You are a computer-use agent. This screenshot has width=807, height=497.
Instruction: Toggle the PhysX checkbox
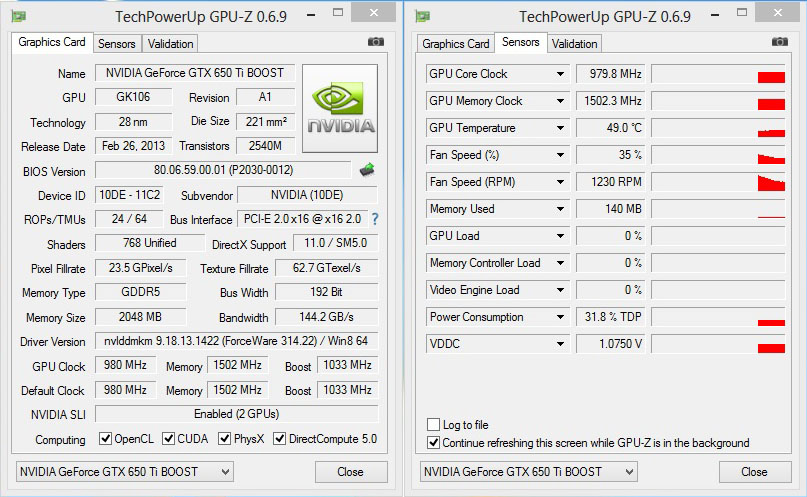[x=225, y=439]
